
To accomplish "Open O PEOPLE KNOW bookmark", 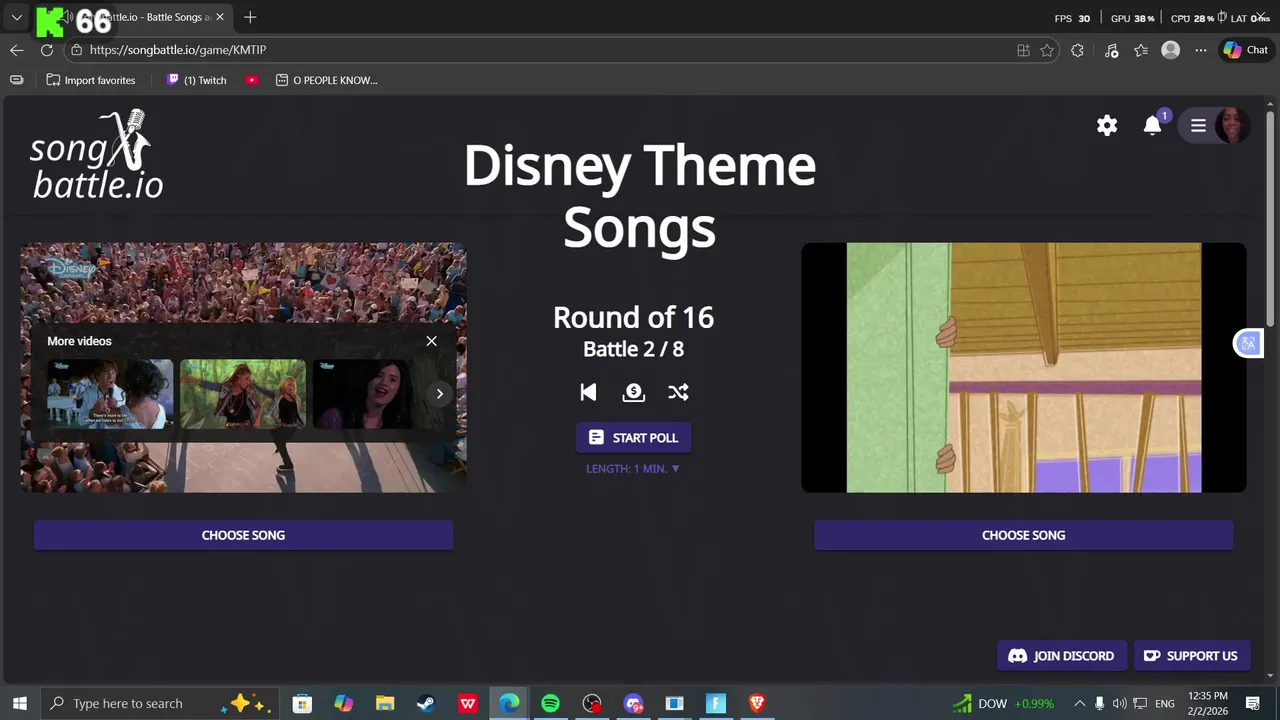I will pyautogui.click(x=327, y=80).
